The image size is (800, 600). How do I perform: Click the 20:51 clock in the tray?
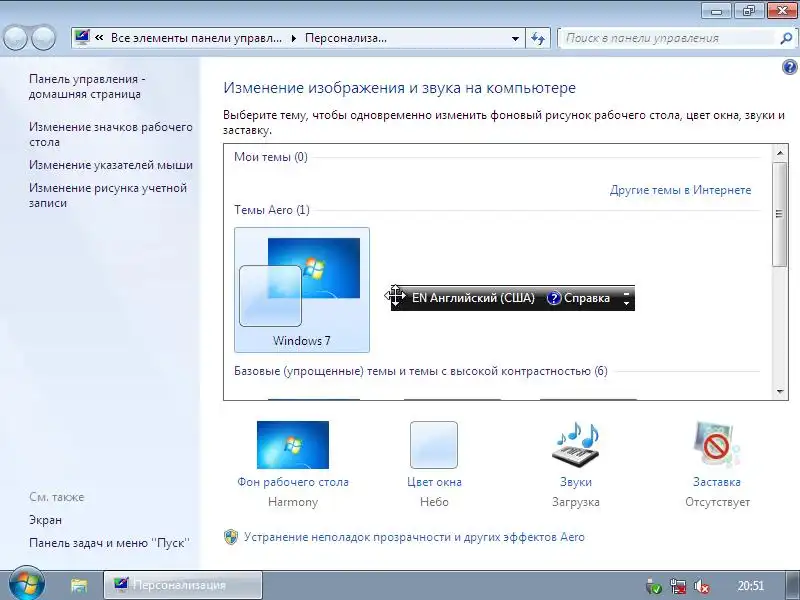751,586
